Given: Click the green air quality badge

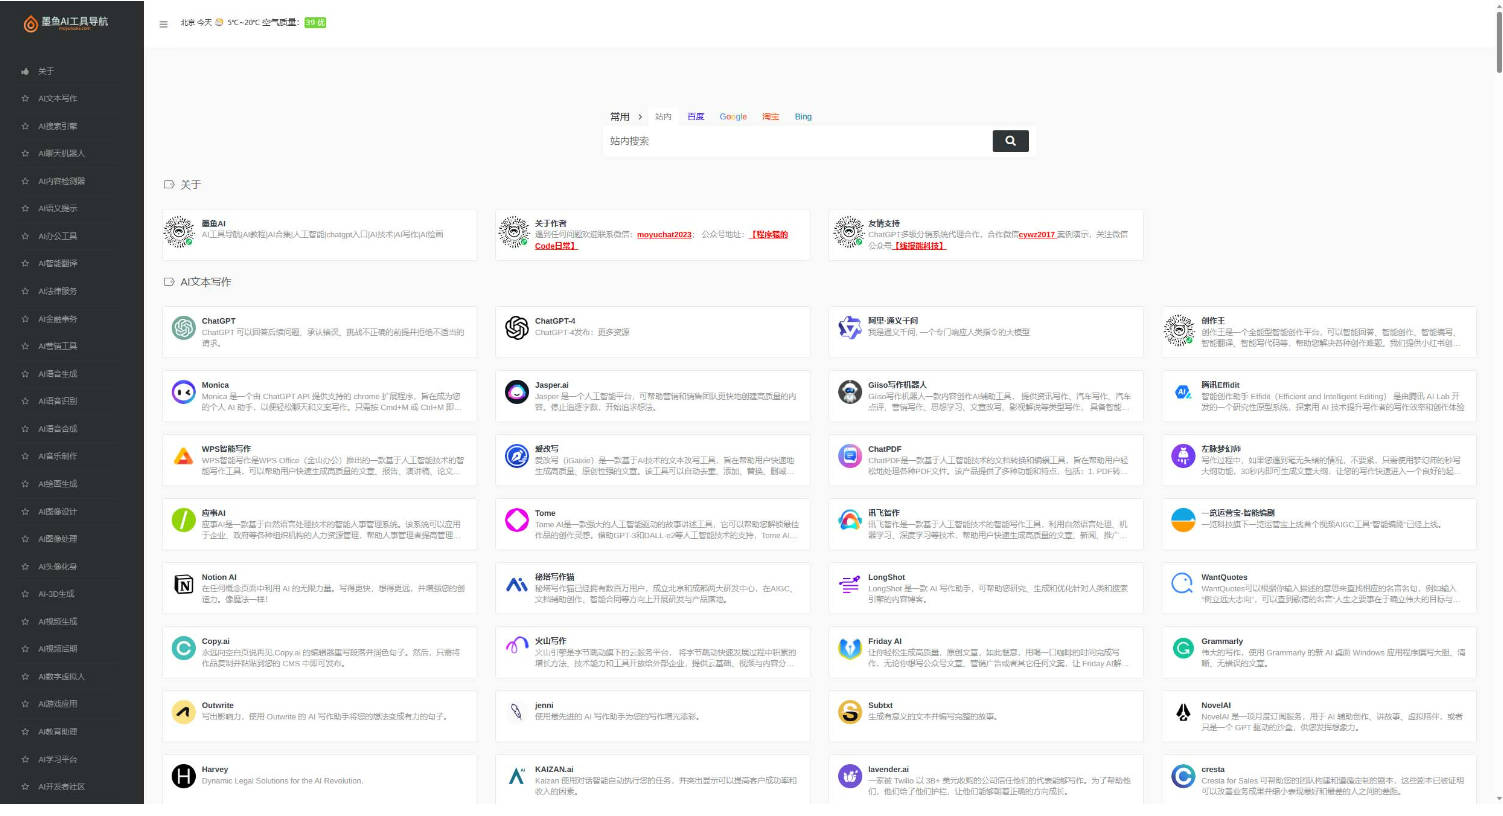Looking at the screenshot, I should 315,22.
